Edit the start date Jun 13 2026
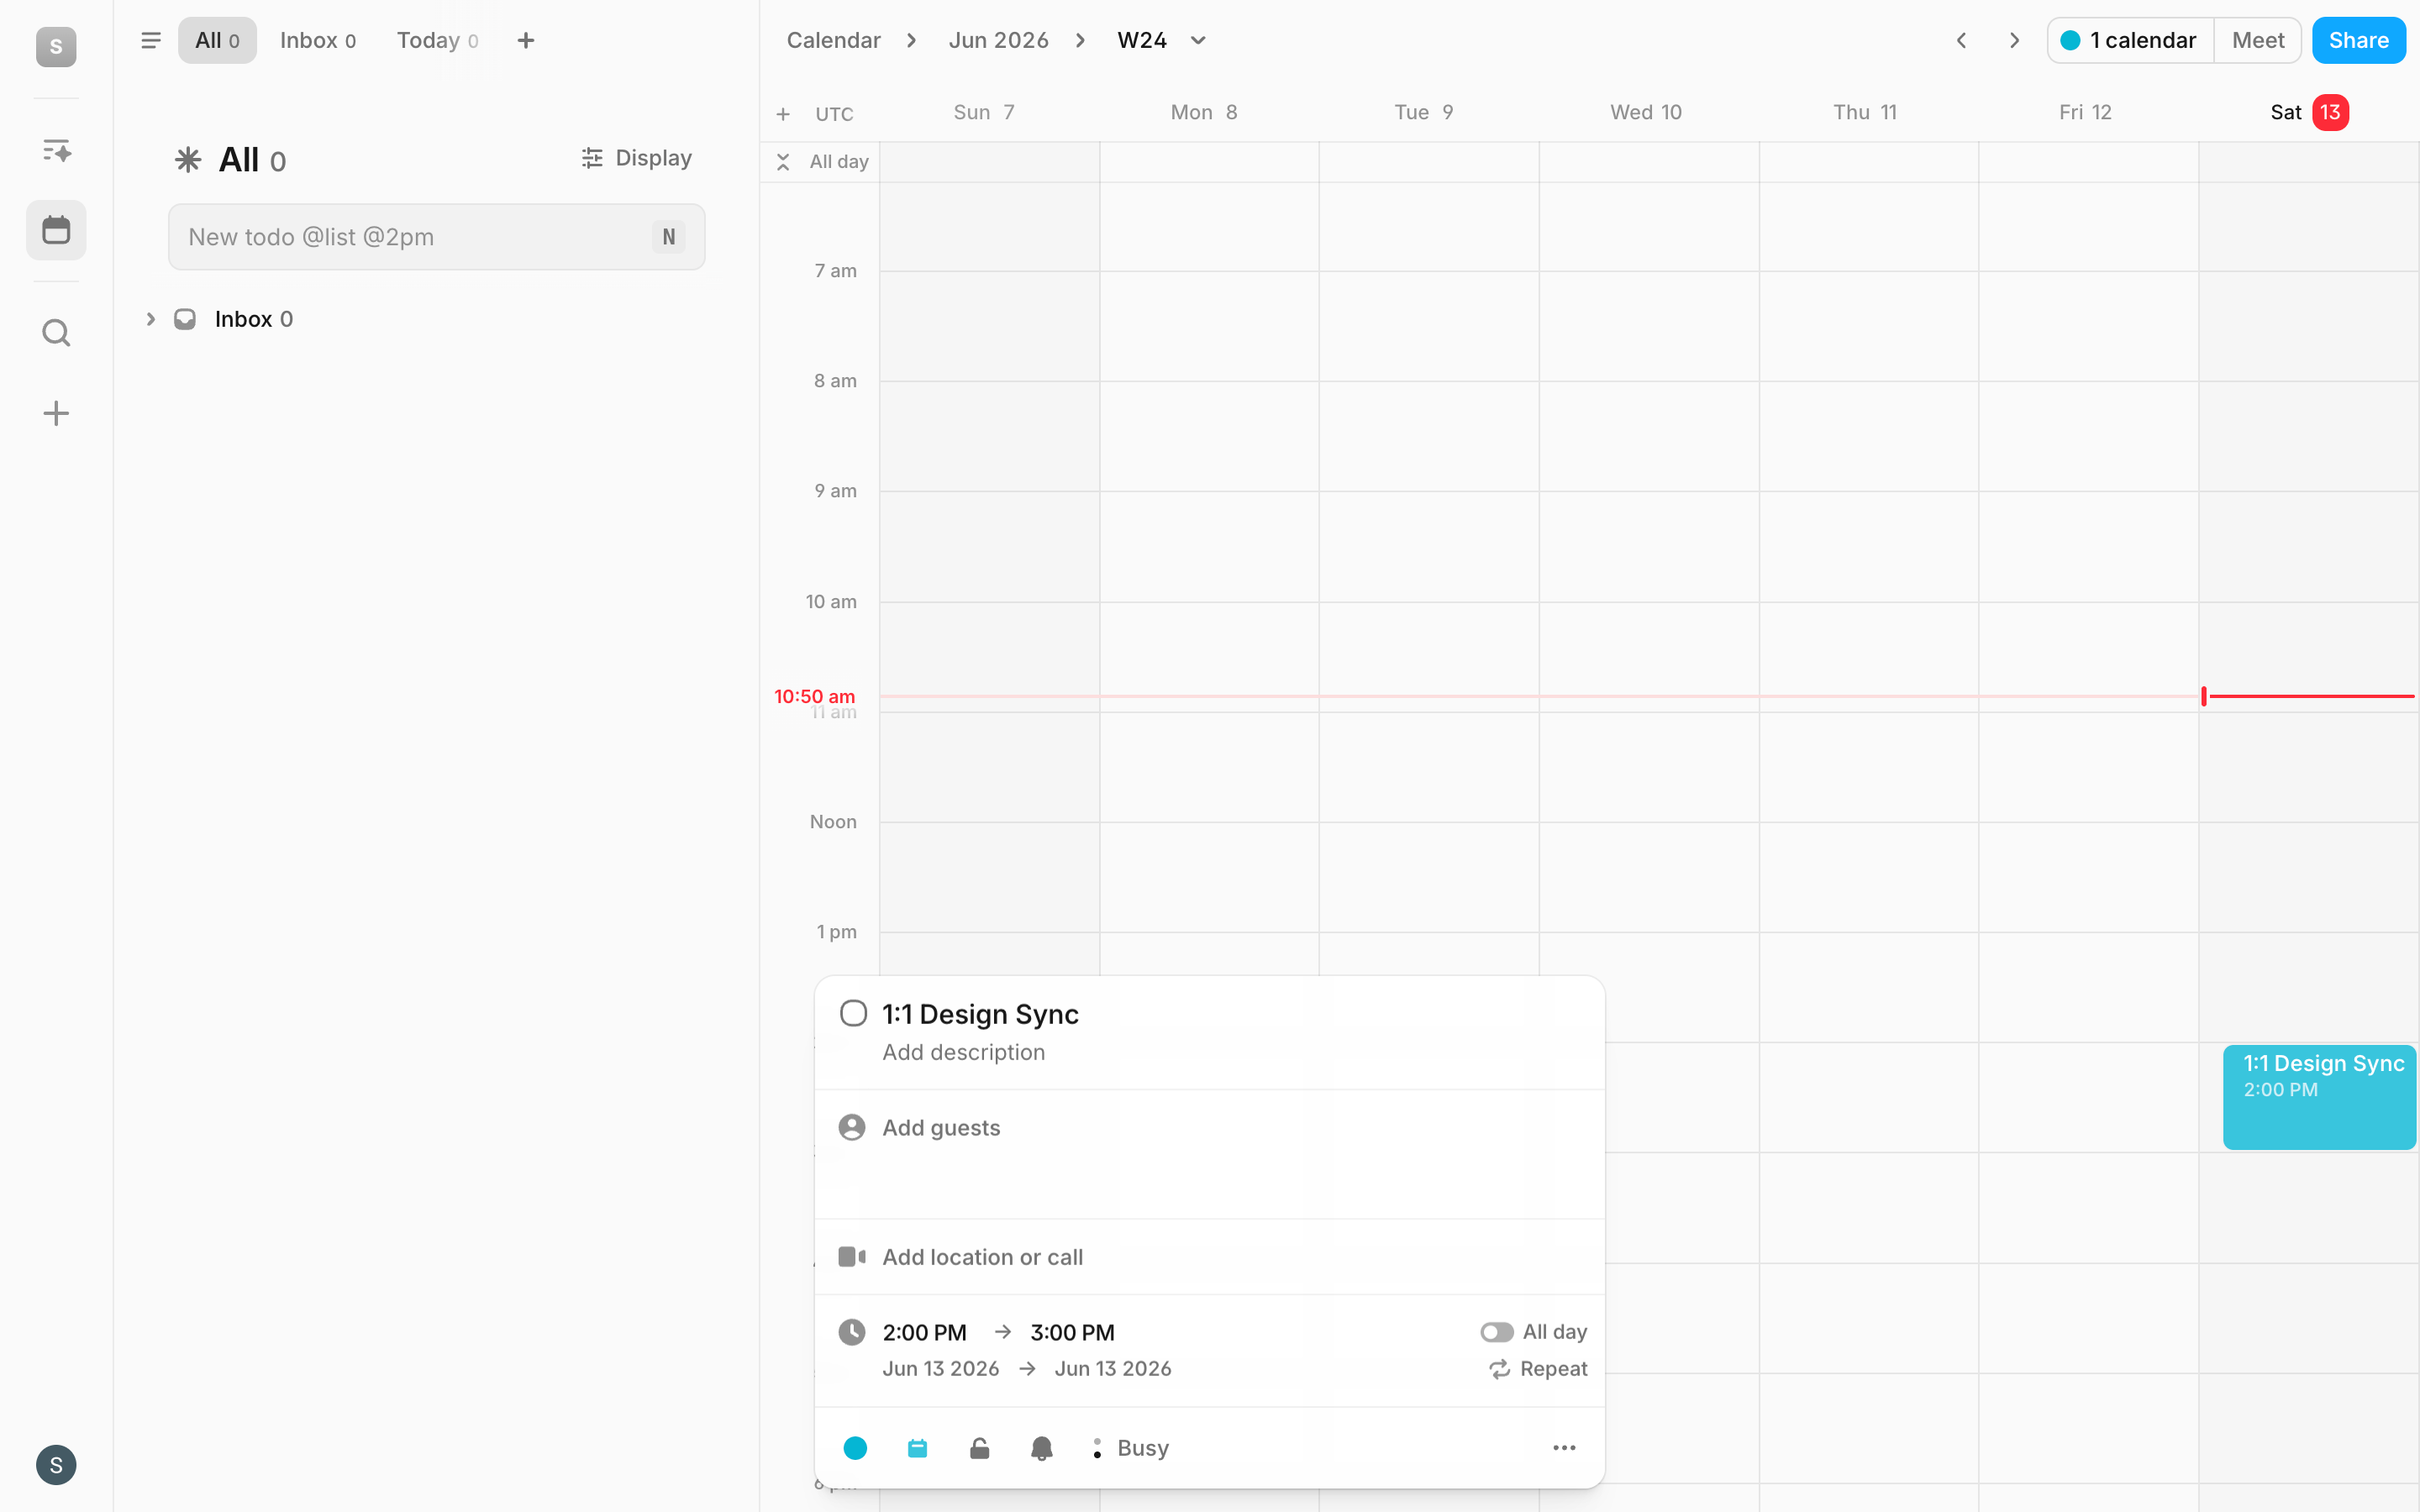The image size is (2420, 1512). pos(940,1369)
